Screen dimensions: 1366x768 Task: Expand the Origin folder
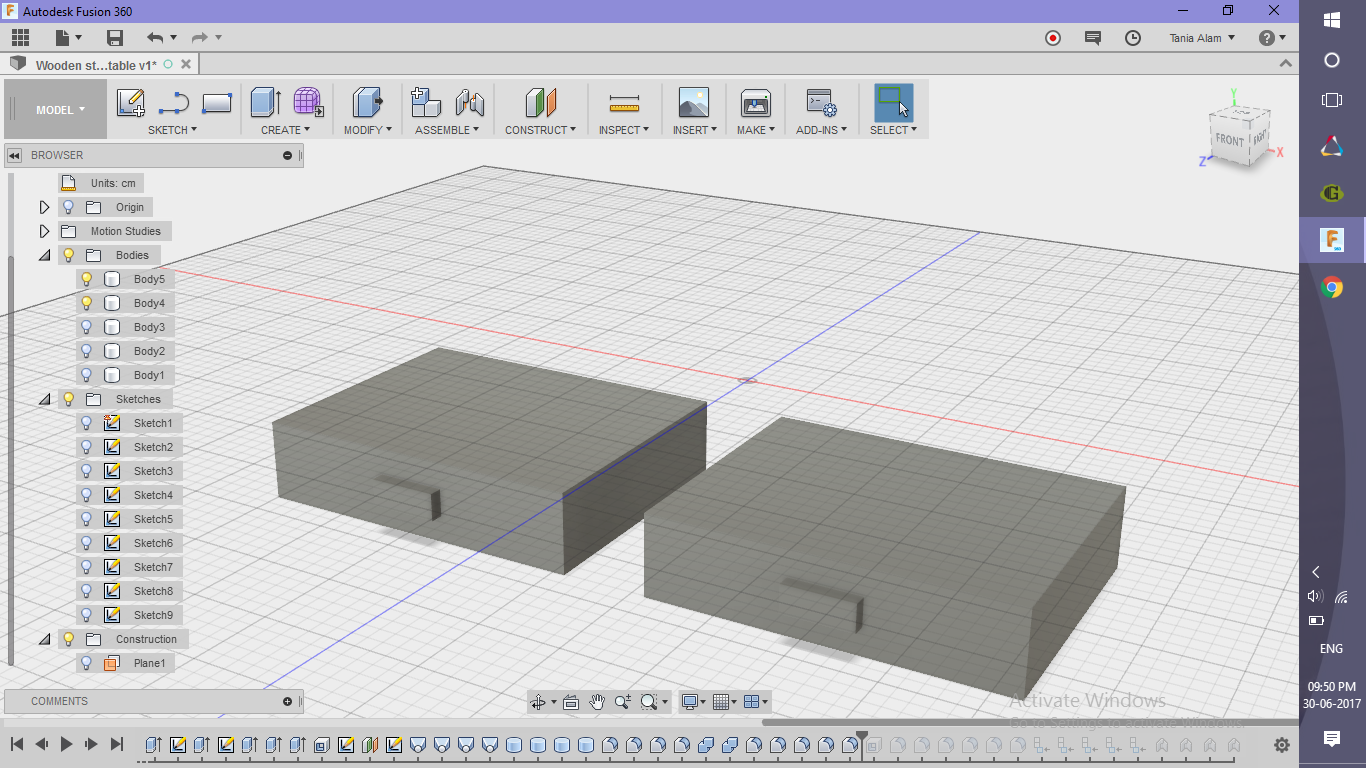tap(44, 207)
